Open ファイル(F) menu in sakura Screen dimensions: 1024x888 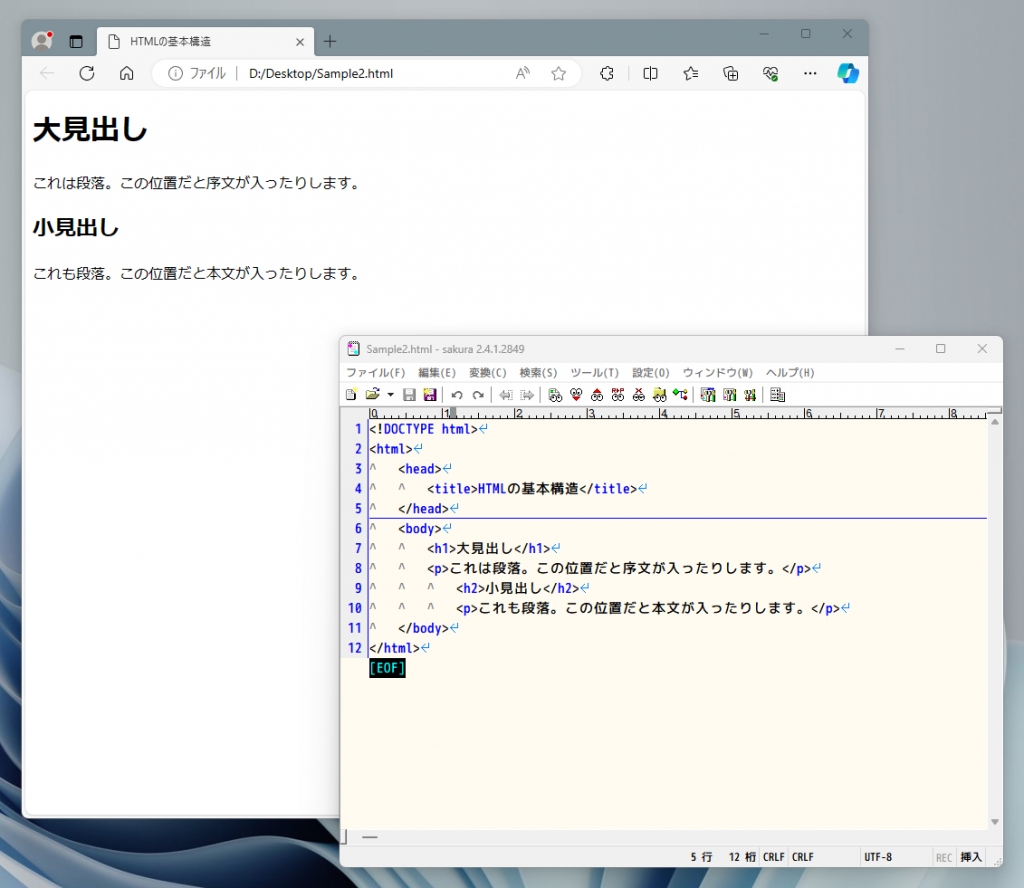[376, 373]
